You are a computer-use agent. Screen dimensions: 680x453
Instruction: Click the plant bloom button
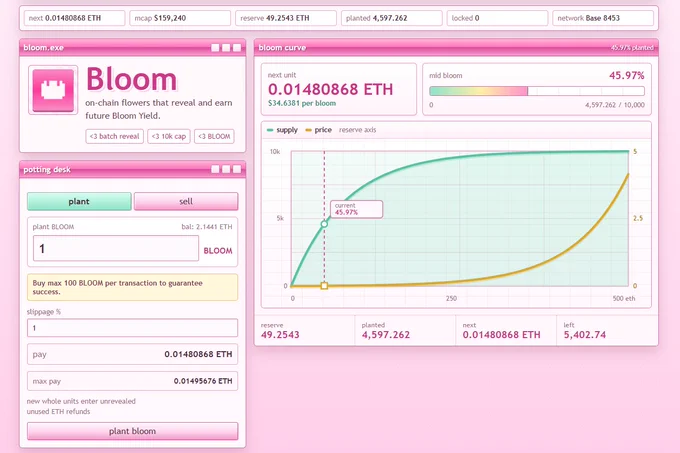132,431
